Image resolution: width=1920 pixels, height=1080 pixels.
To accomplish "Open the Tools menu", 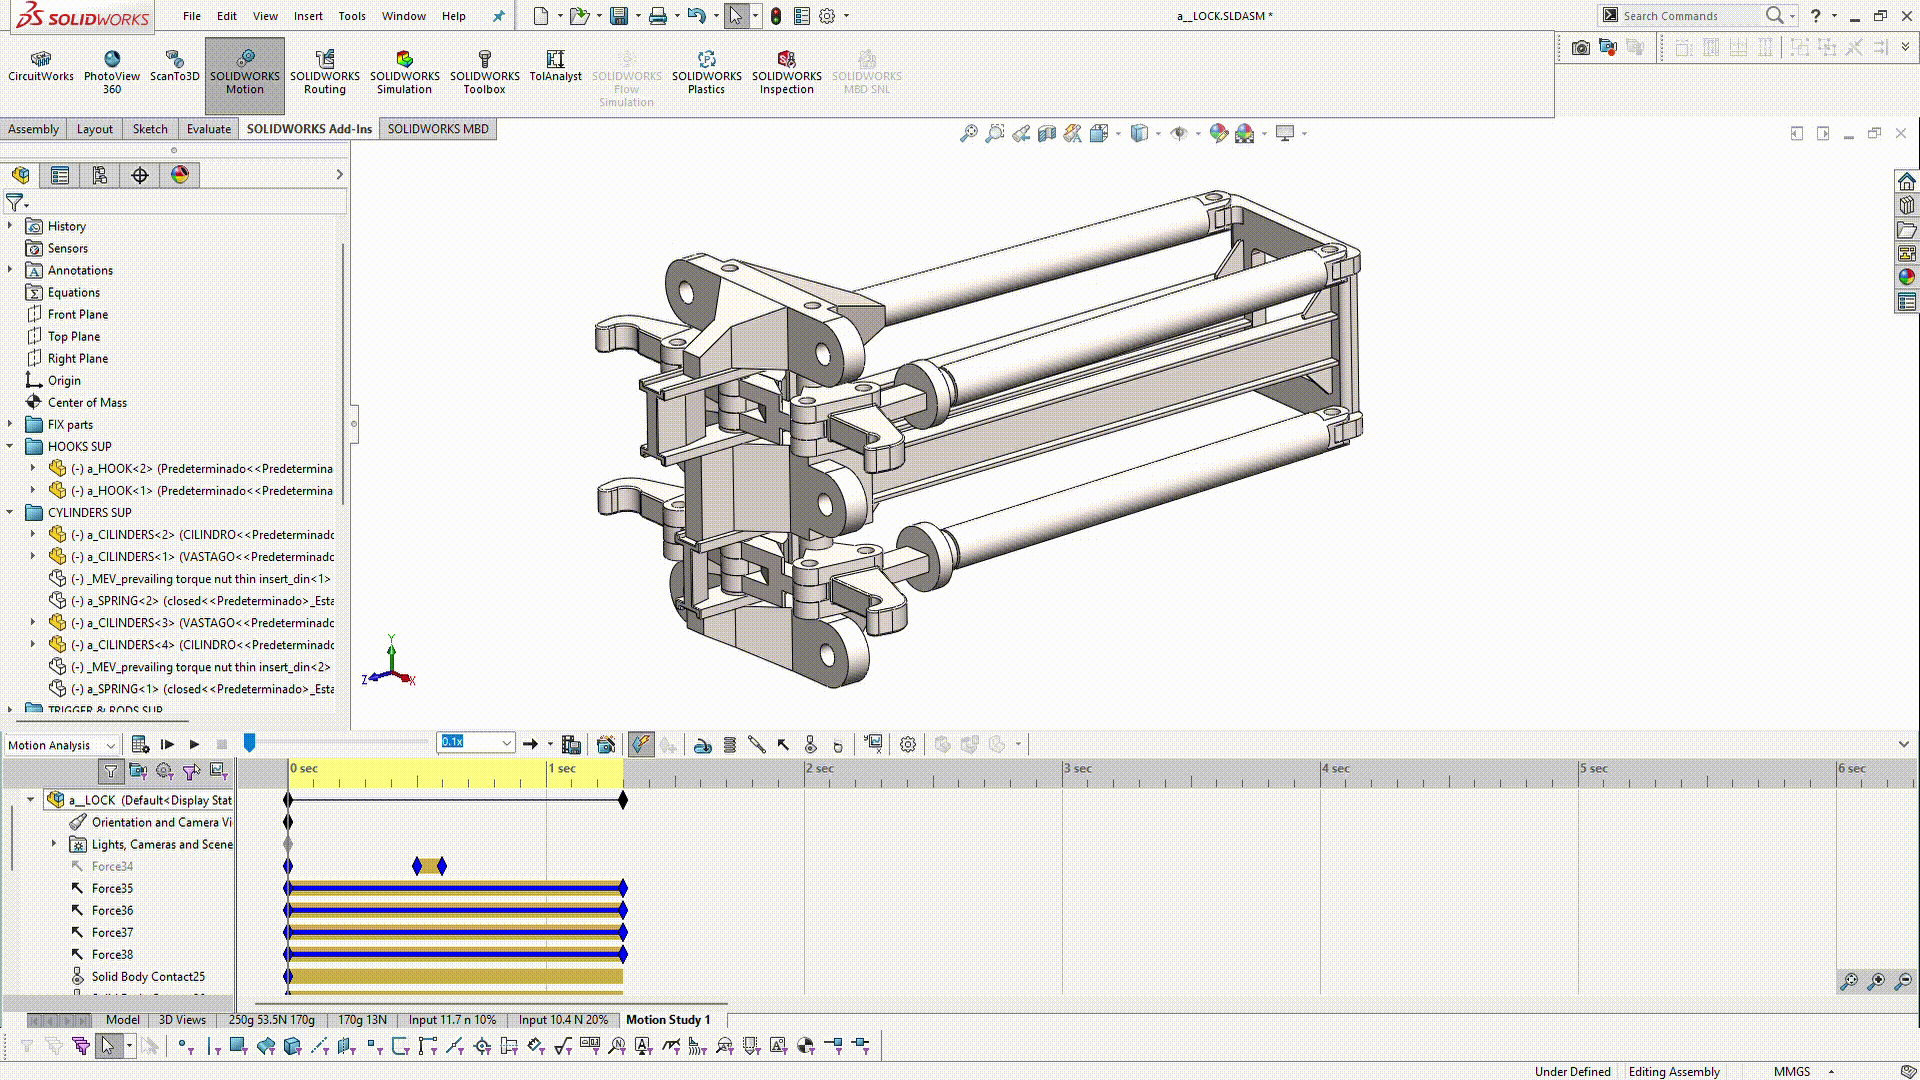I will [x=352, y=16].
